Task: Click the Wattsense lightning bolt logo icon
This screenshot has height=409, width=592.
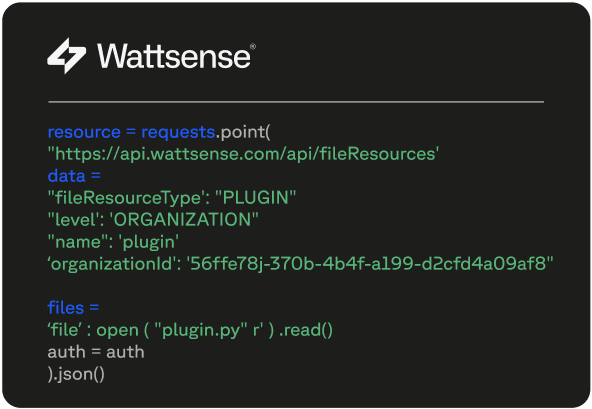Action: pyautogui.click(x=66, y=56)
